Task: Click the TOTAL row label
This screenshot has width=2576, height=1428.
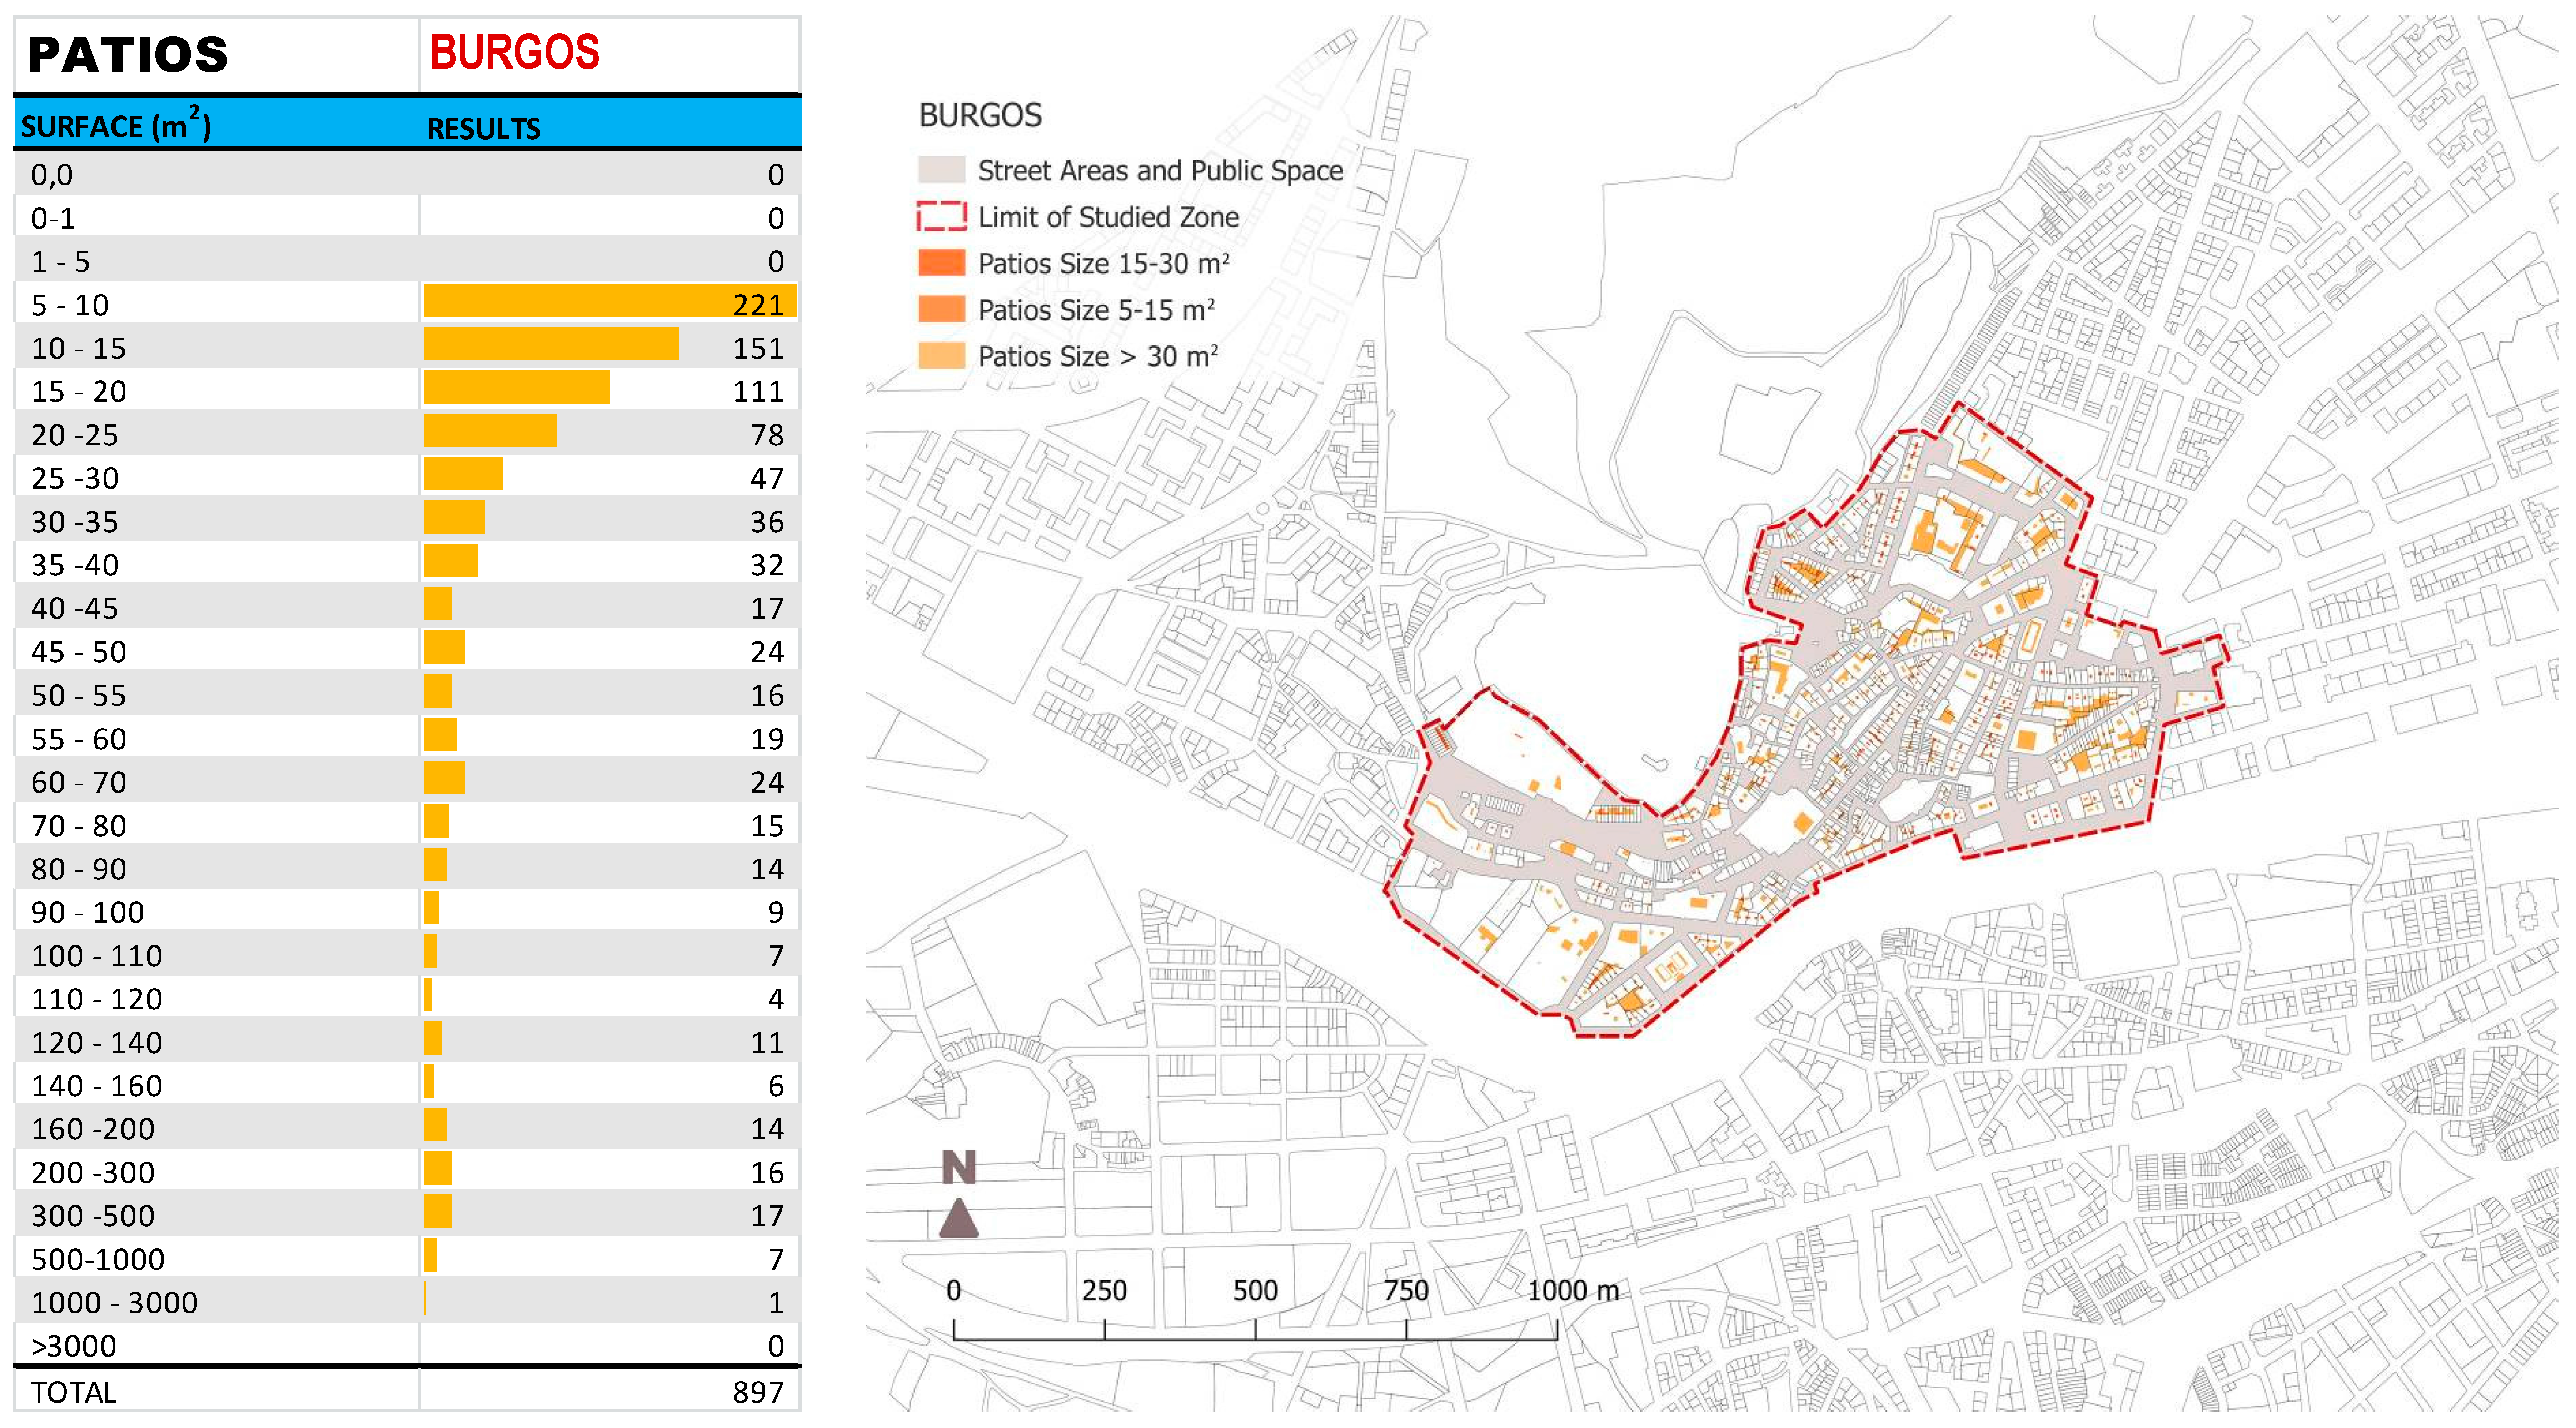Action: (x=73, y=1392)
